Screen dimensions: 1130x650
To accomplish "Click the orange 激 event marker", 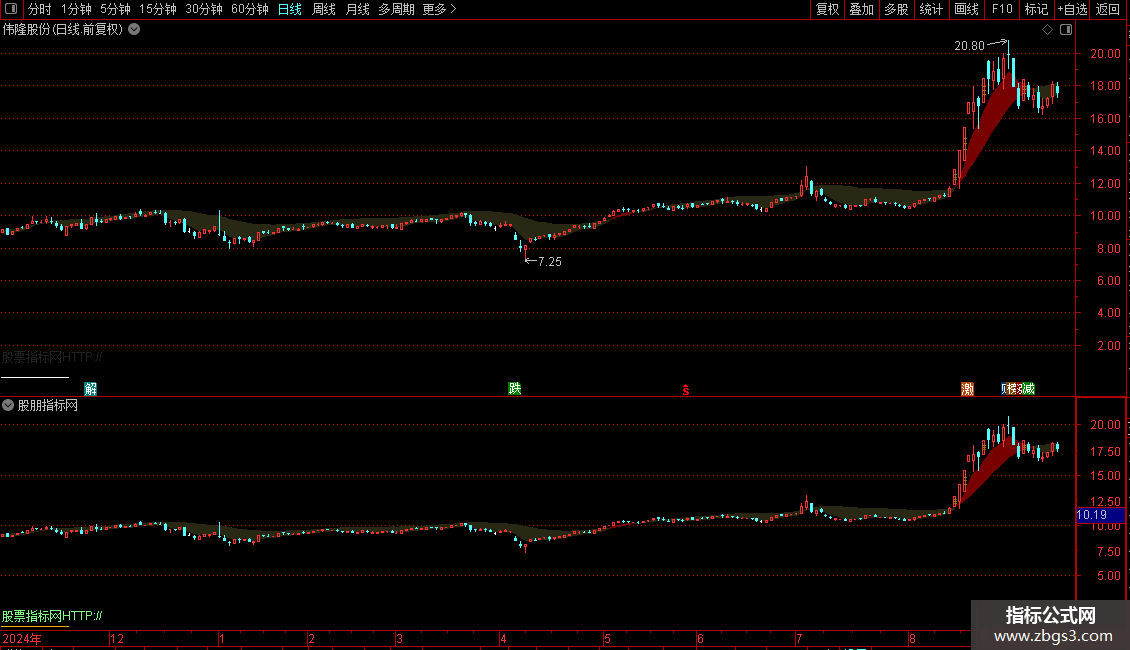I will (967, 389).
